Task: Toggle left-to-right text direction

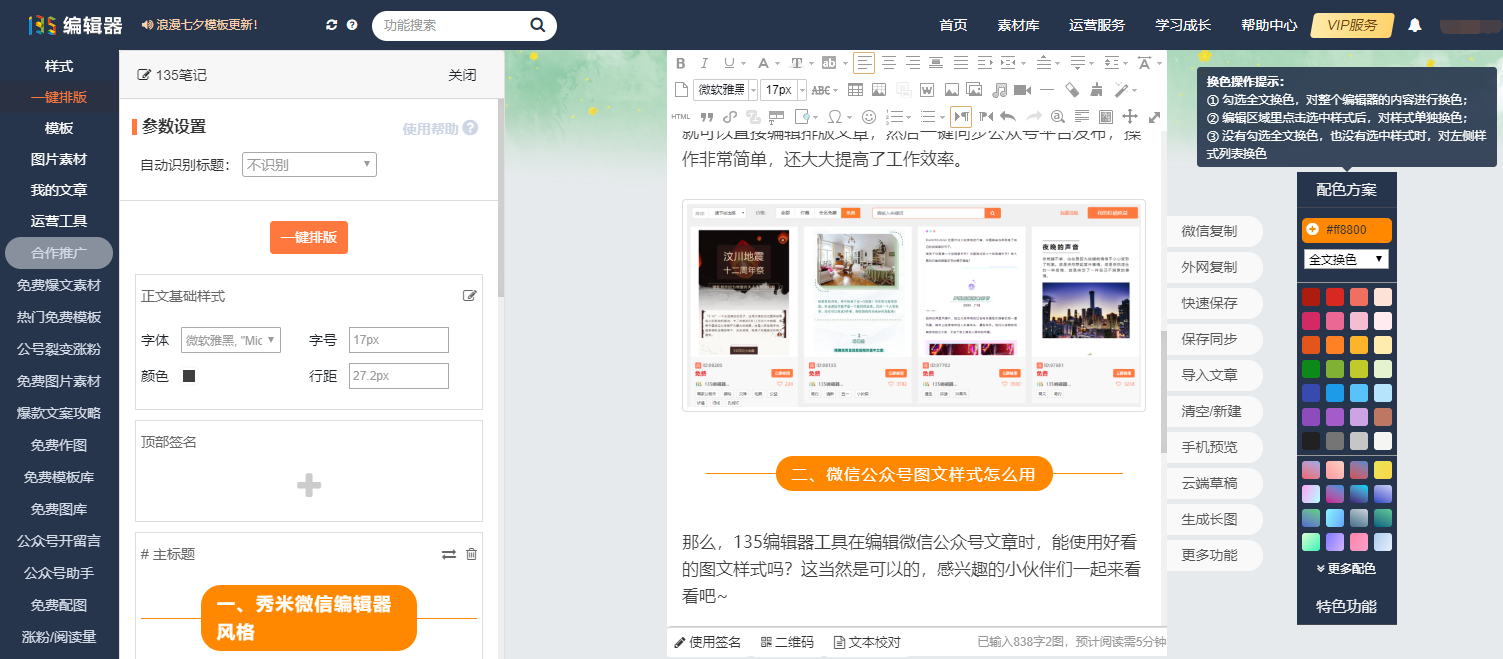Action: [960, 116]
